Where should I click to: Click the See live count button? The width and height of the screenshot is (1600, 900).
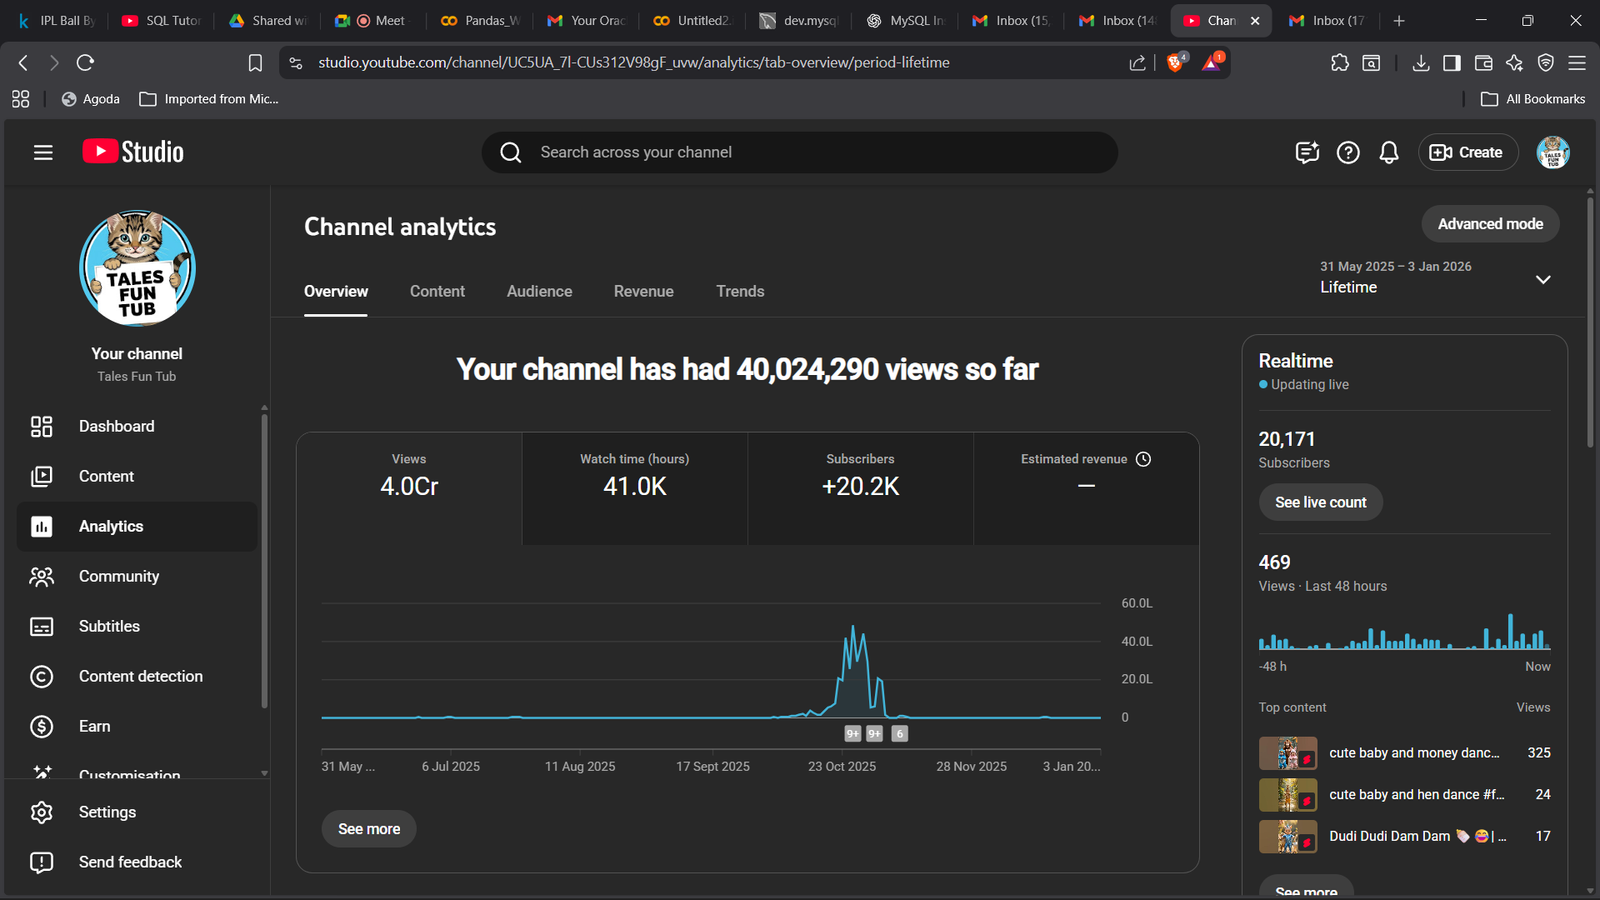[1320, 502]
